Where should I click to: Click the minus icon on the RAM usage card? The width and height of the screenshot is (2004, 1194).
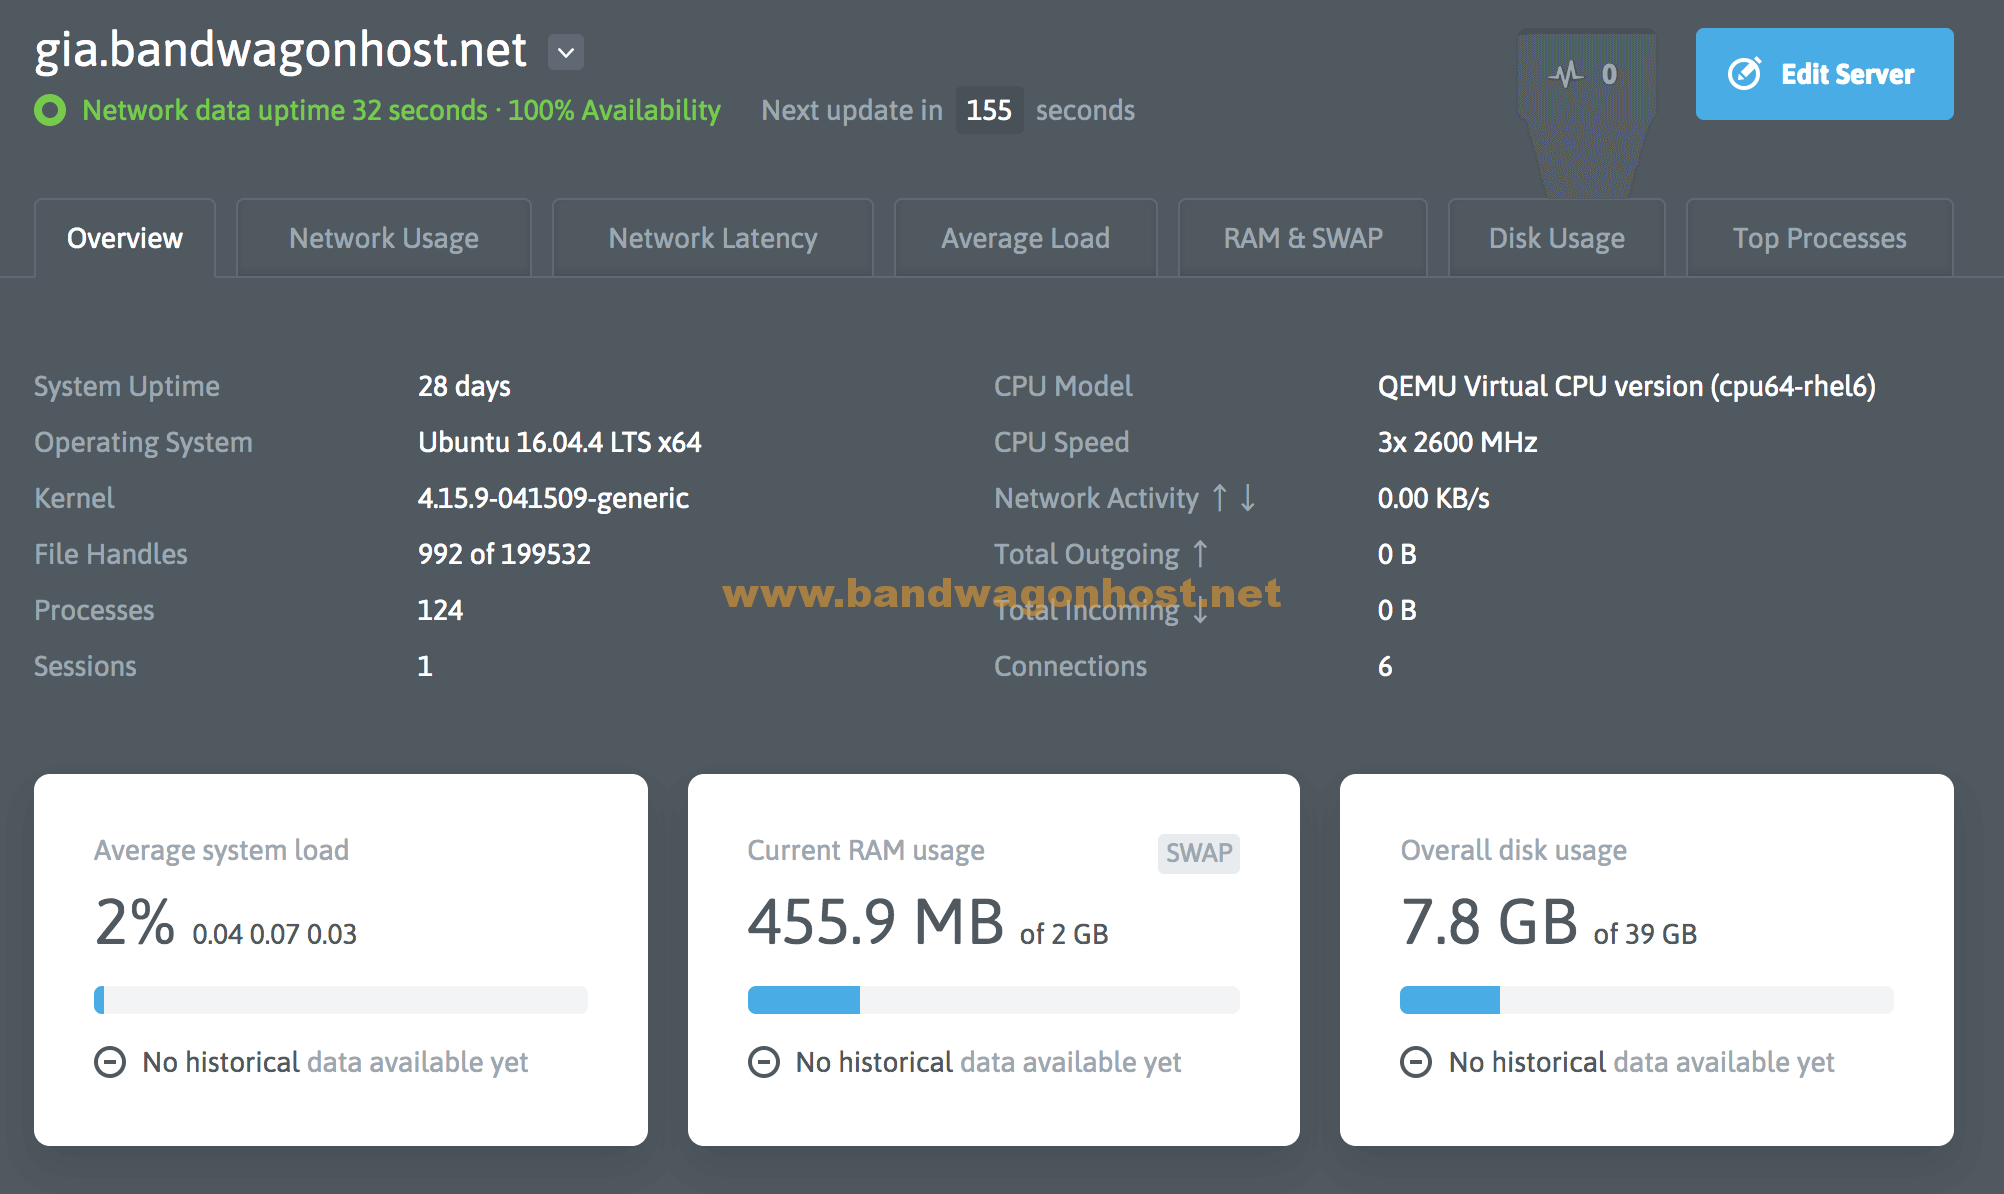764,1062
